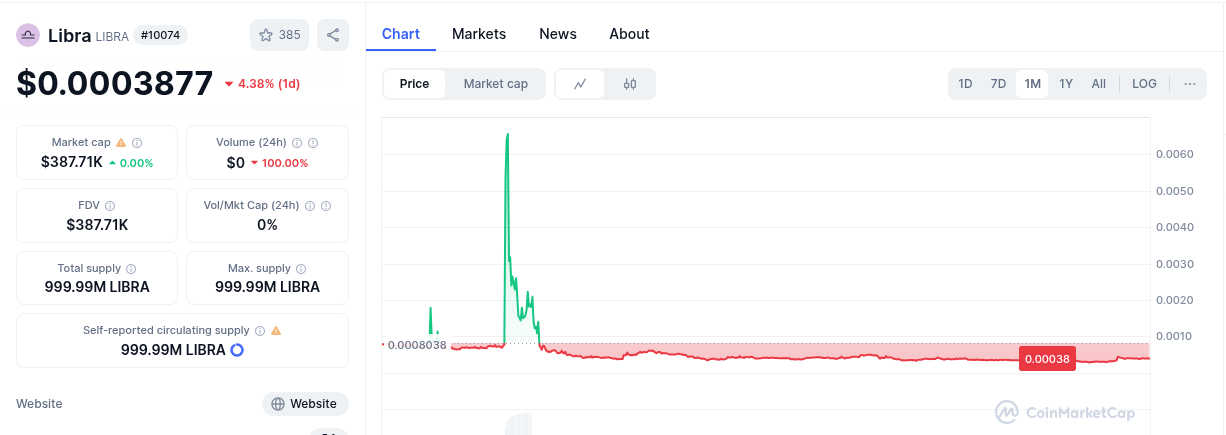Set chart range to 1Y
The image size is (1226, 435).
coord(1066,84)
